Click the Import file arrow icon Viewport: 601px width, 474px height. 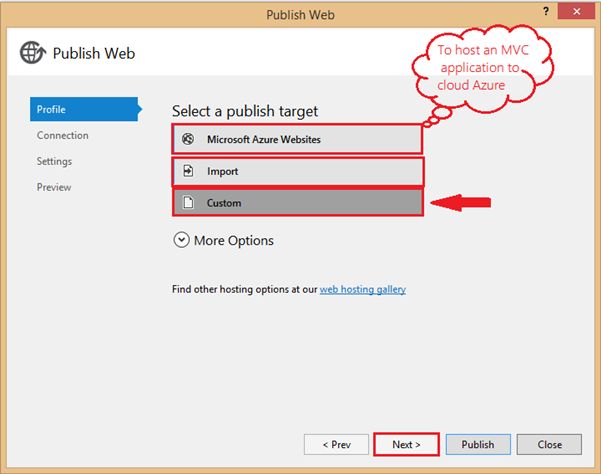pyautogui.click(x=188, y=171)
